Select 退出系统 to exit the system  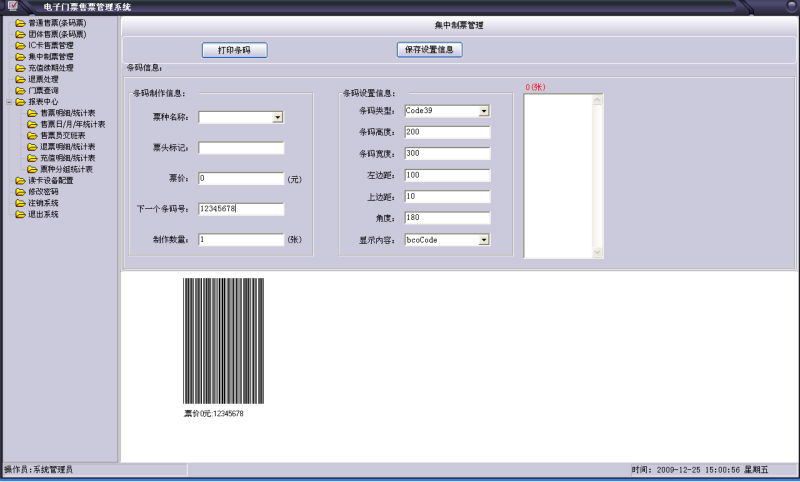43,214
